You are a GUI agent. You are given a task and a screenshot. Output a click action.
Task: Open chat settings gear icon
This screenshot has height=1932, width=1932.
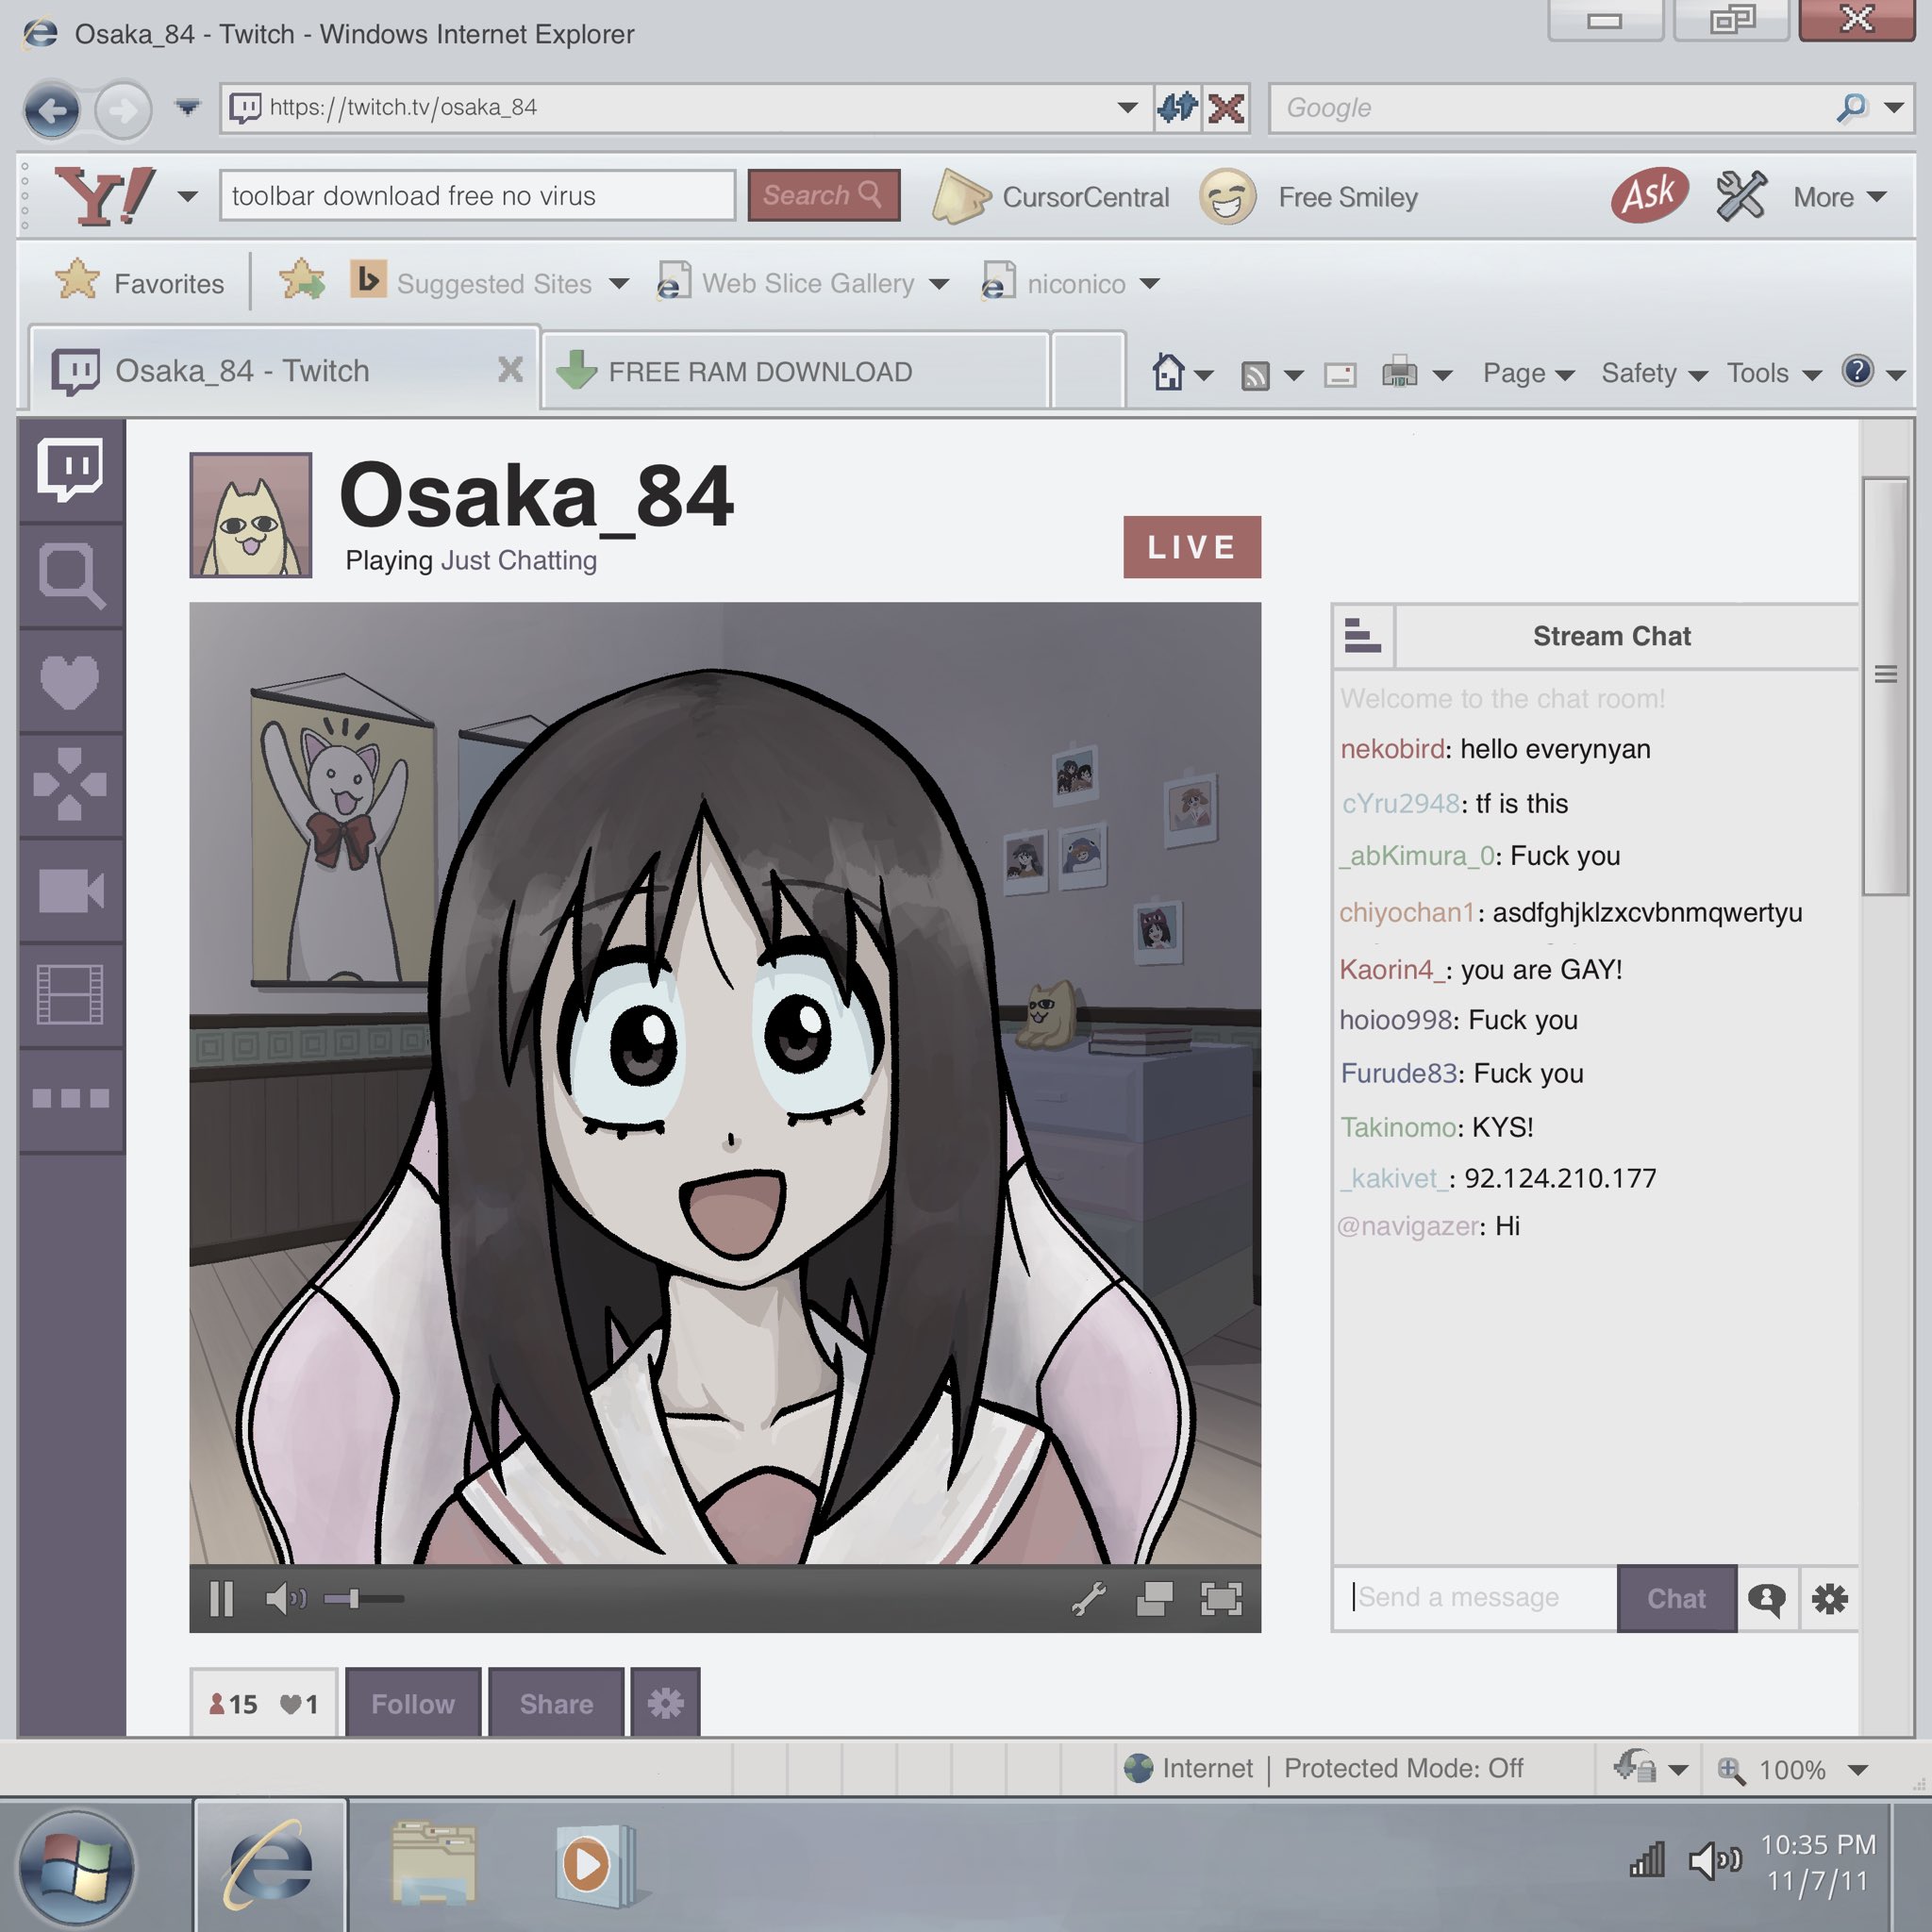1829,1598
